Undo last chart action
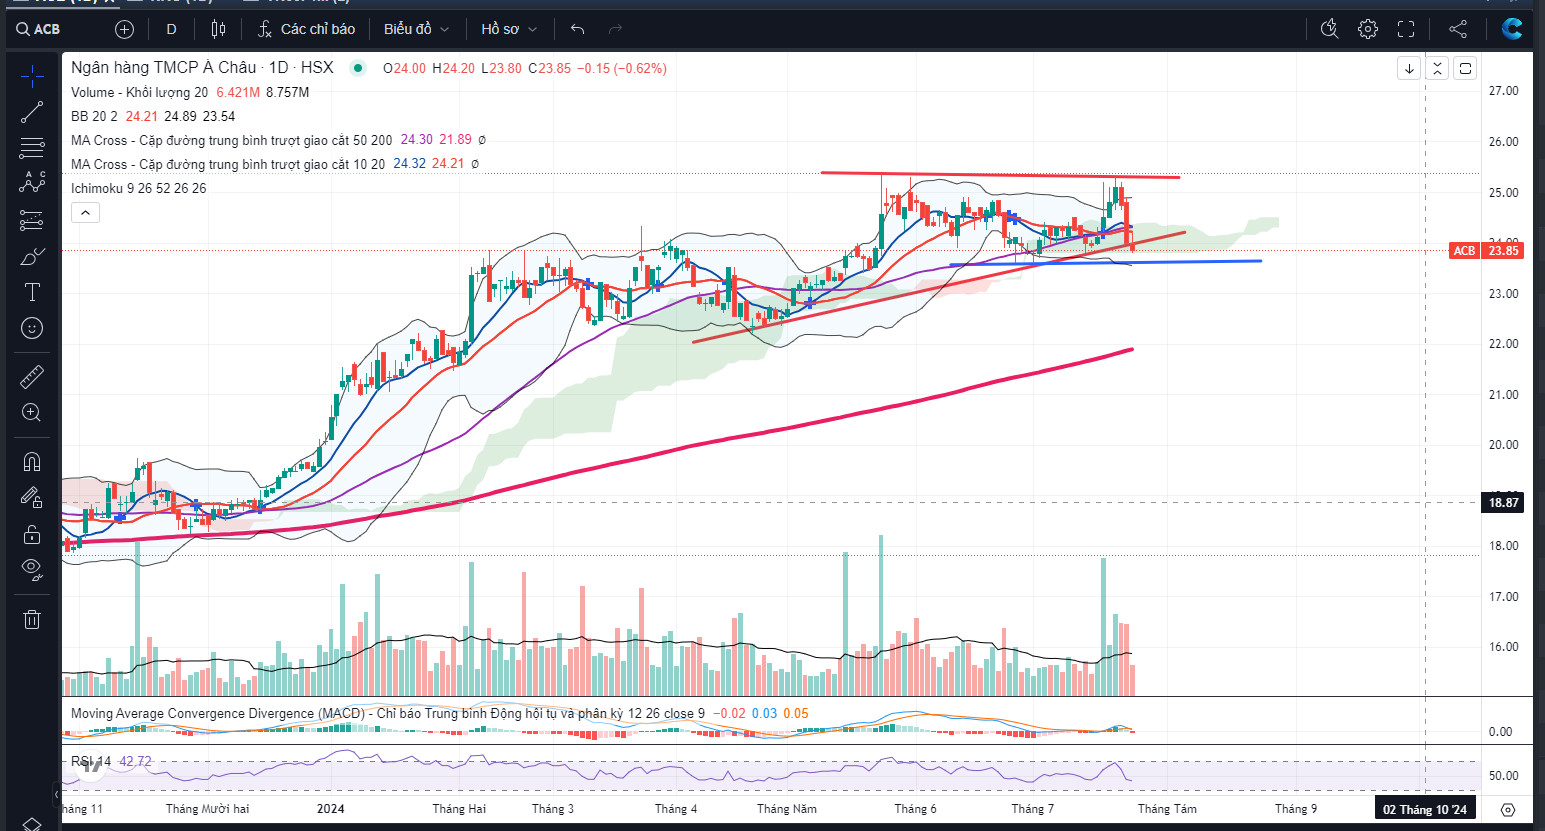 tap(577, 29)
